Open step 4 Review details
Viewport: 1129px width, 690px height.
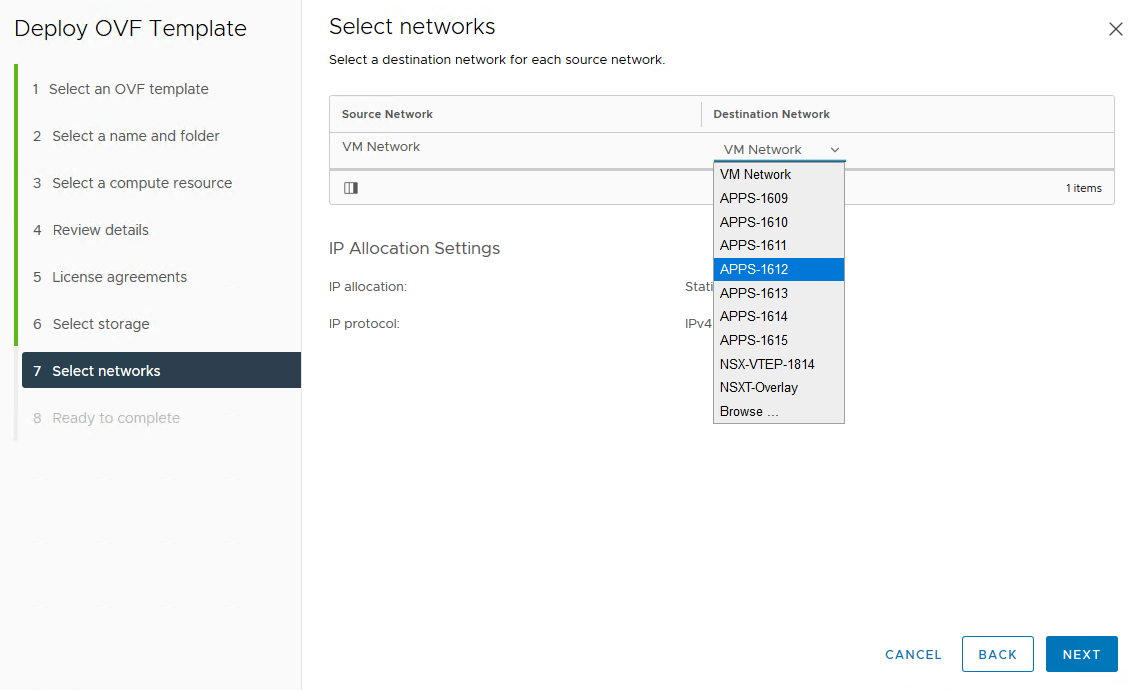click(x=100, y=230)
